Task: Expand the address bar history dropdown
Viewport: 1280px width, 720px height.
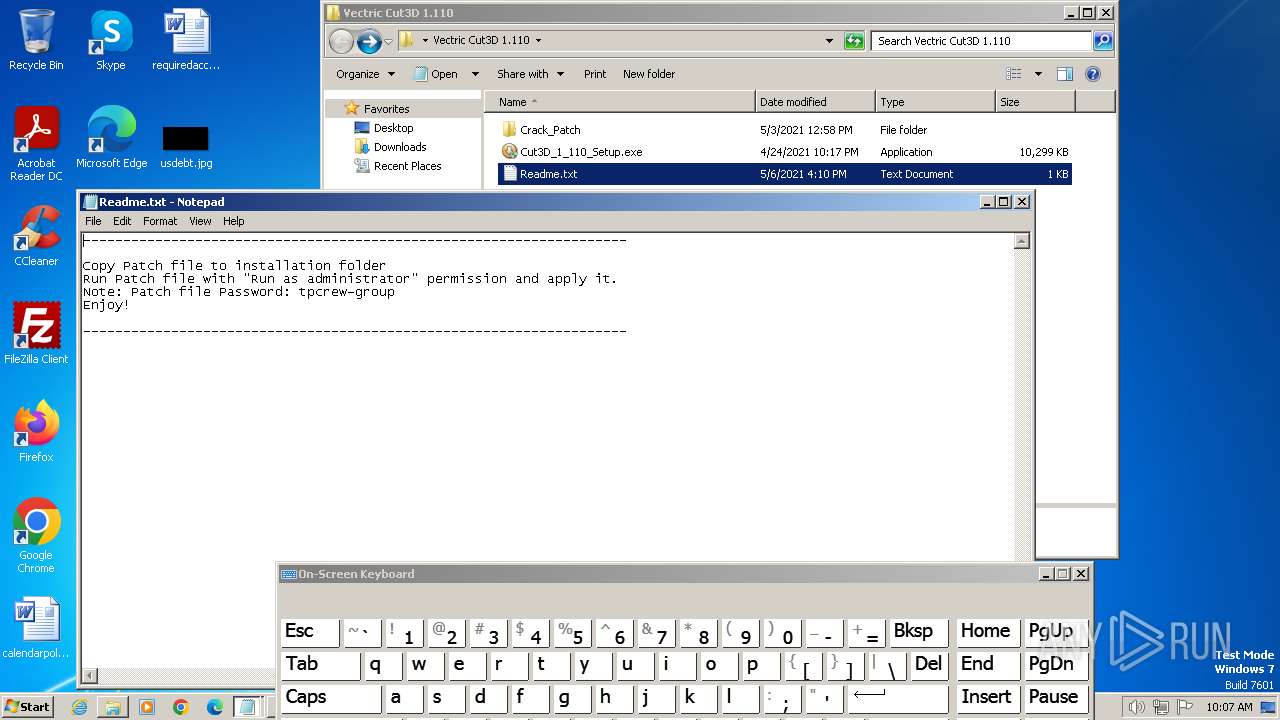Action: click(829, 41)
